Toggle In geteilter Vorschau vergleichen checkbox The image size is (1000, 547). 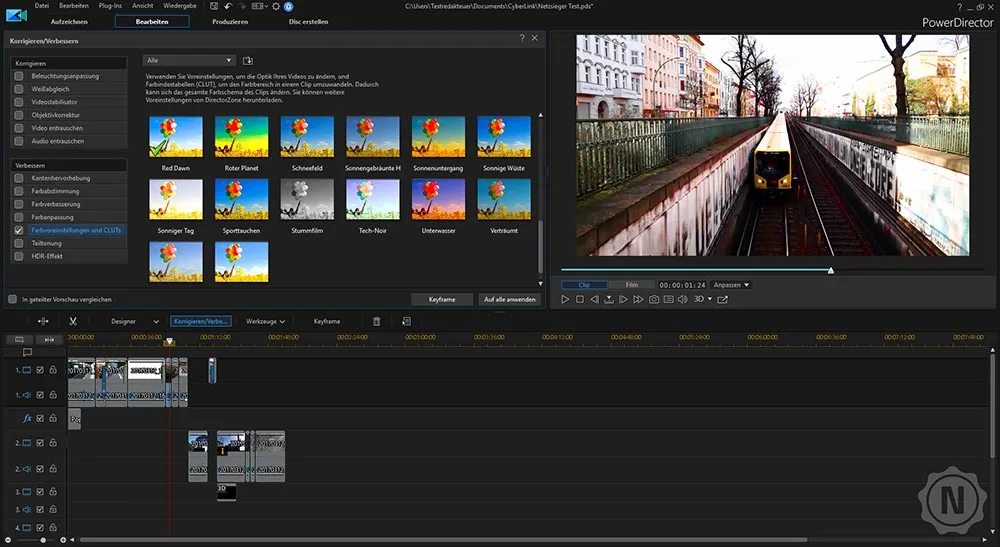tap(13, 299)
